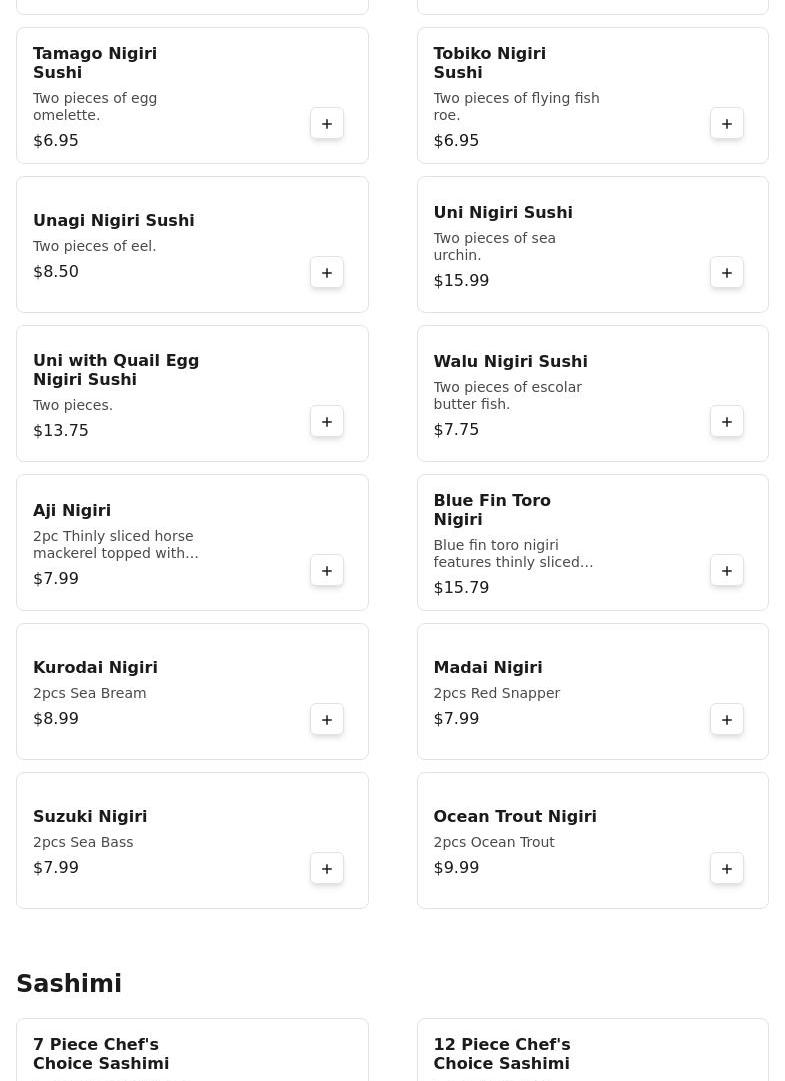This screenshot has height=1081, width=785.
Task: Add Kurodai Nigiri to the order
Action: [327, 720]
